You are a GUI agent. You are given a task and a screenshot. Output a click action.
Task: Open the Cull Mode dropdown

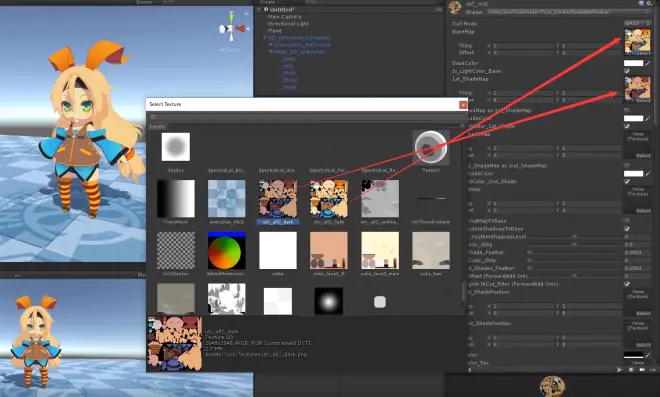click(637, 24)
